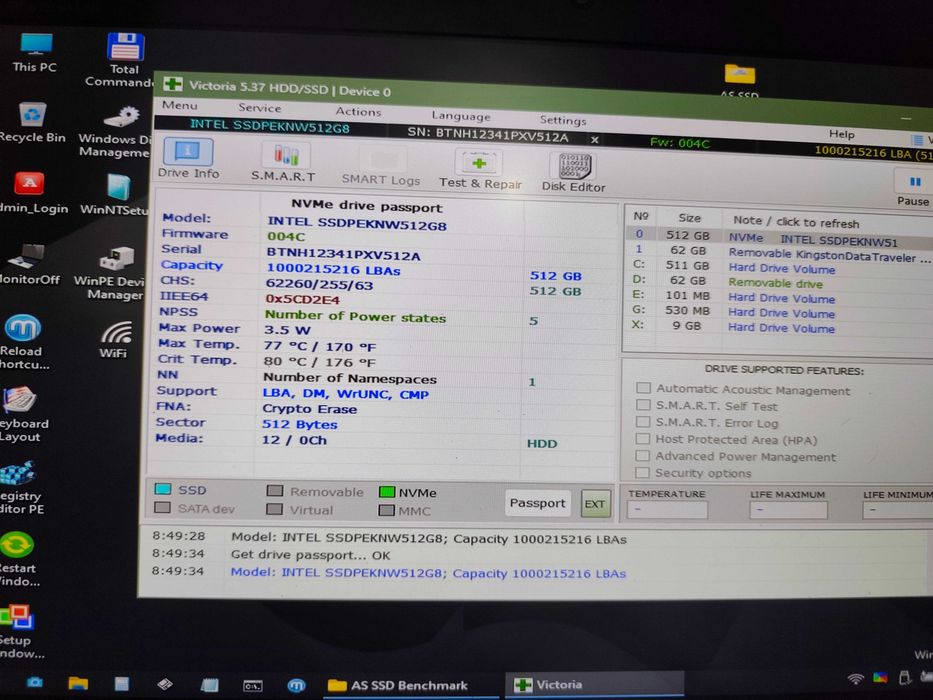Click the EXT button

[x=594, y=504]
